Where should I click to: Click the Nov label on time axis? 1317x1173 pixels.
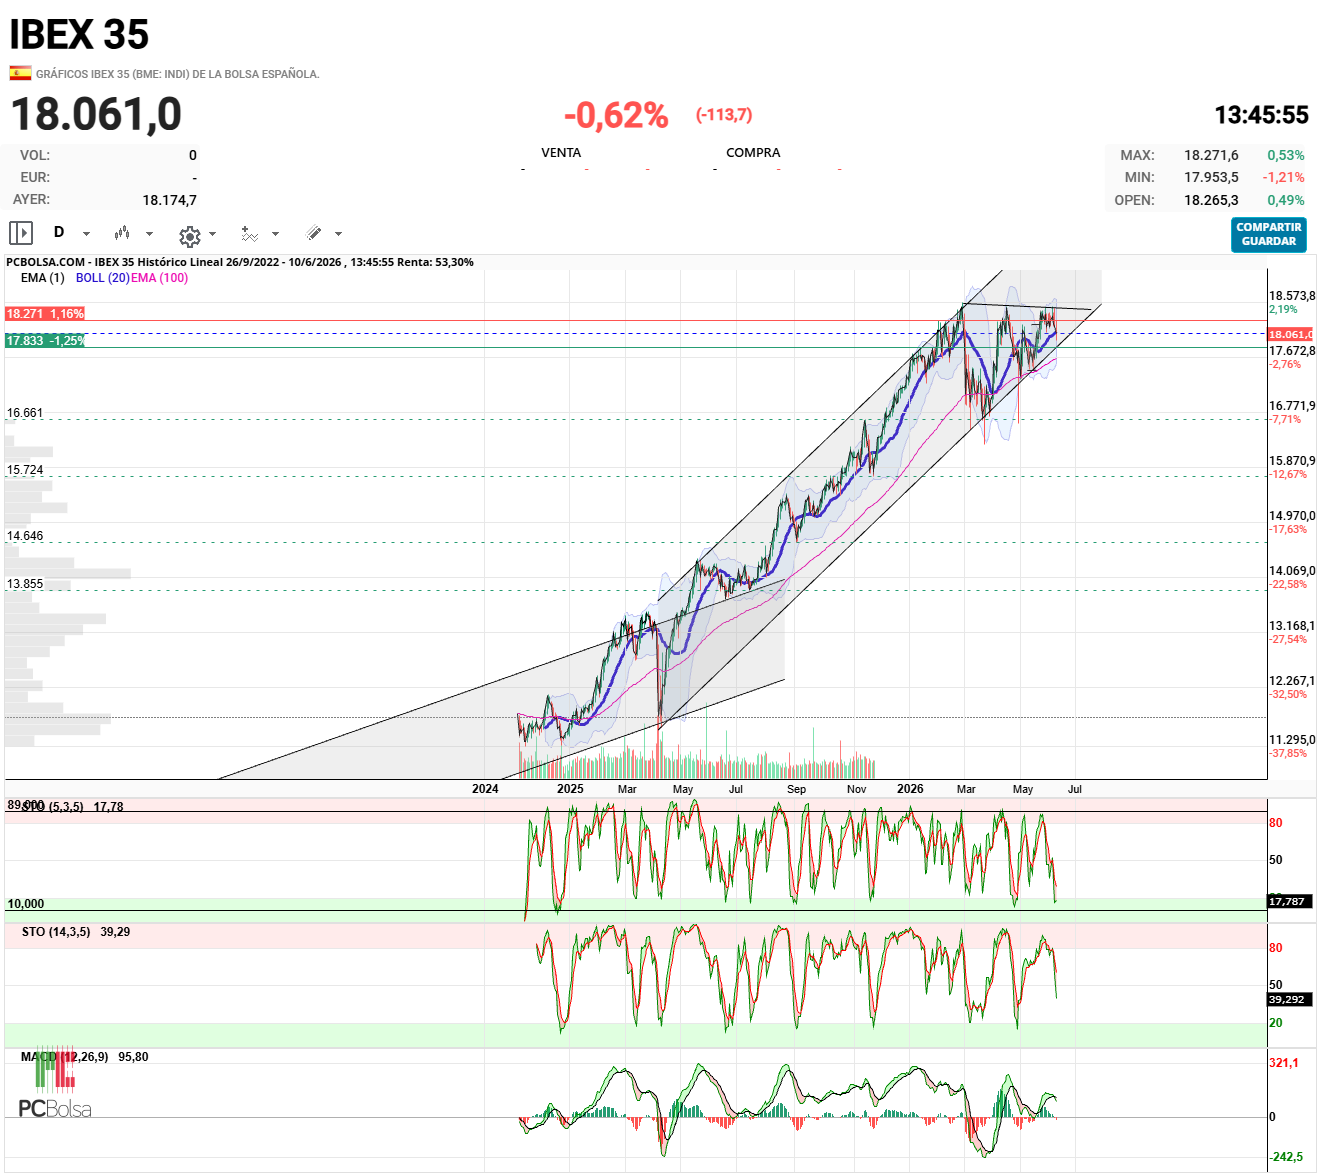click(x=856, y=789)
